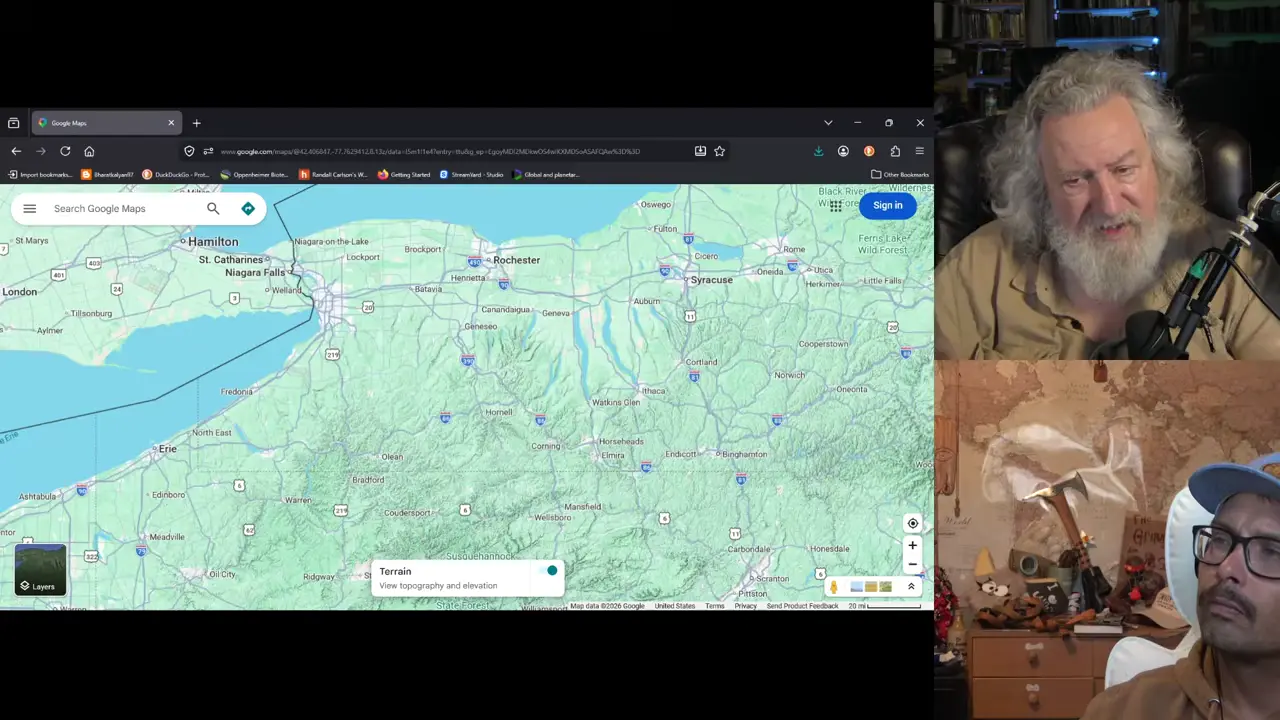
Task: Open Directions from the Maps search box
Action: click(x=248, y=208)
